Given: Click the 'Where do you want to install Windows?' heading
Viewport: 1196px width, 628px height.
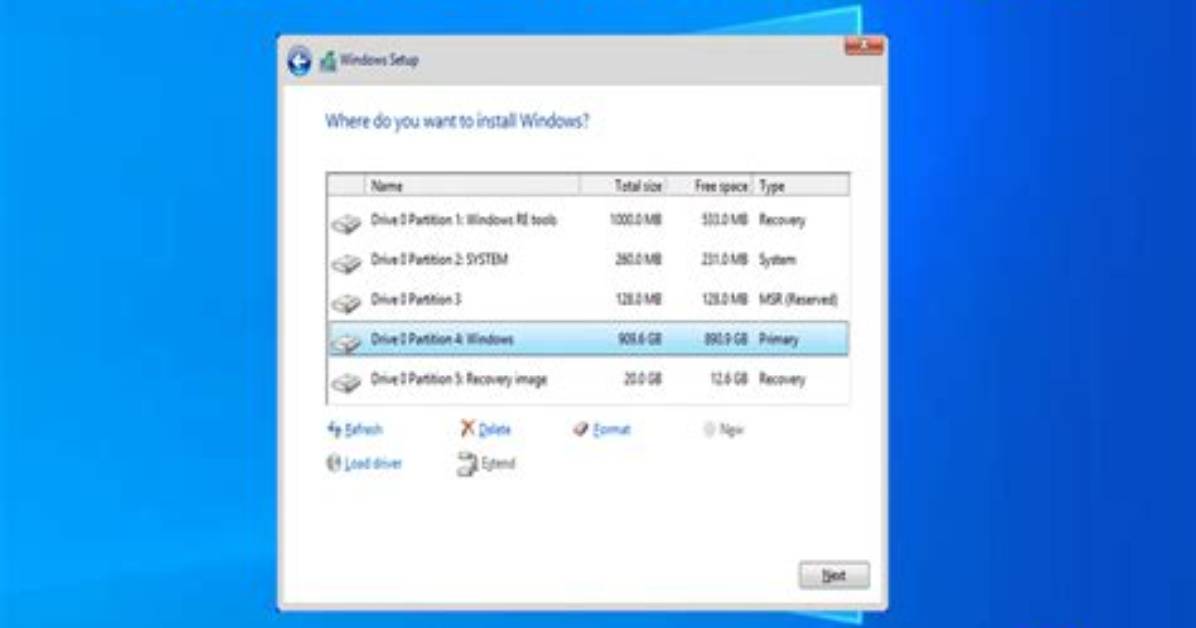Looking at the screenshot, I should (457, 121).
